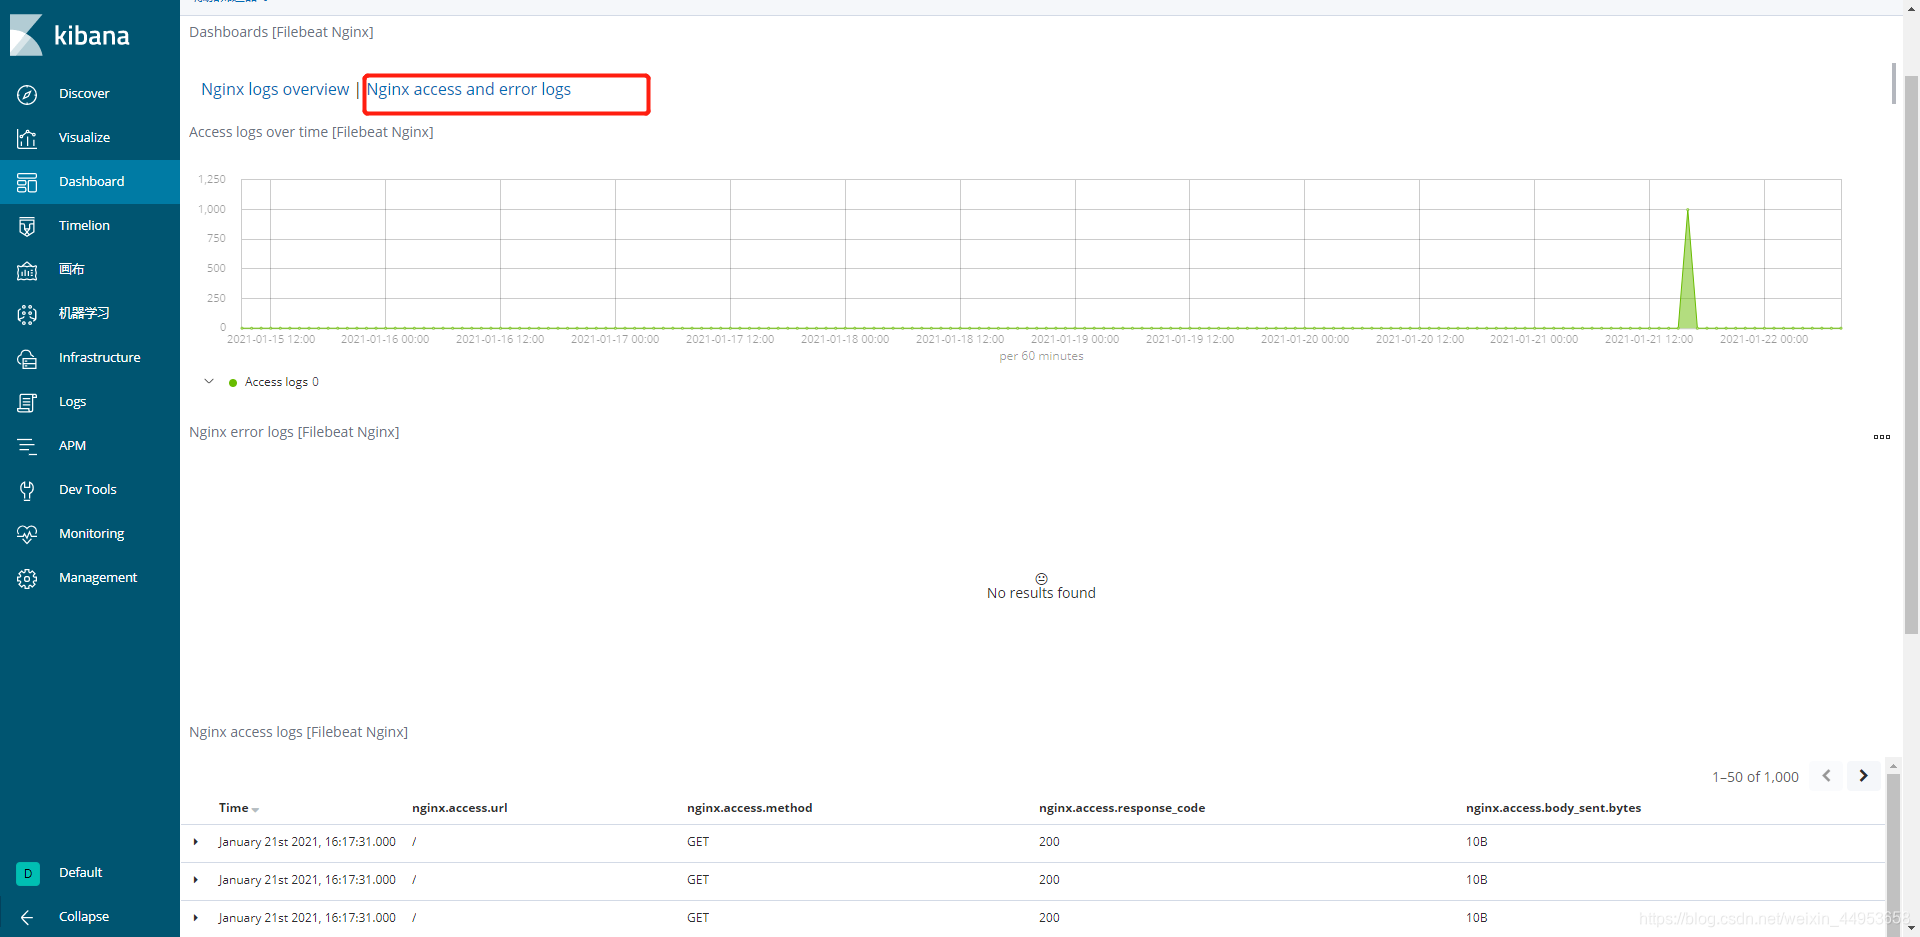1920x937 pixels.
Task: Open Nginx logs overview link
Action: 275,89
